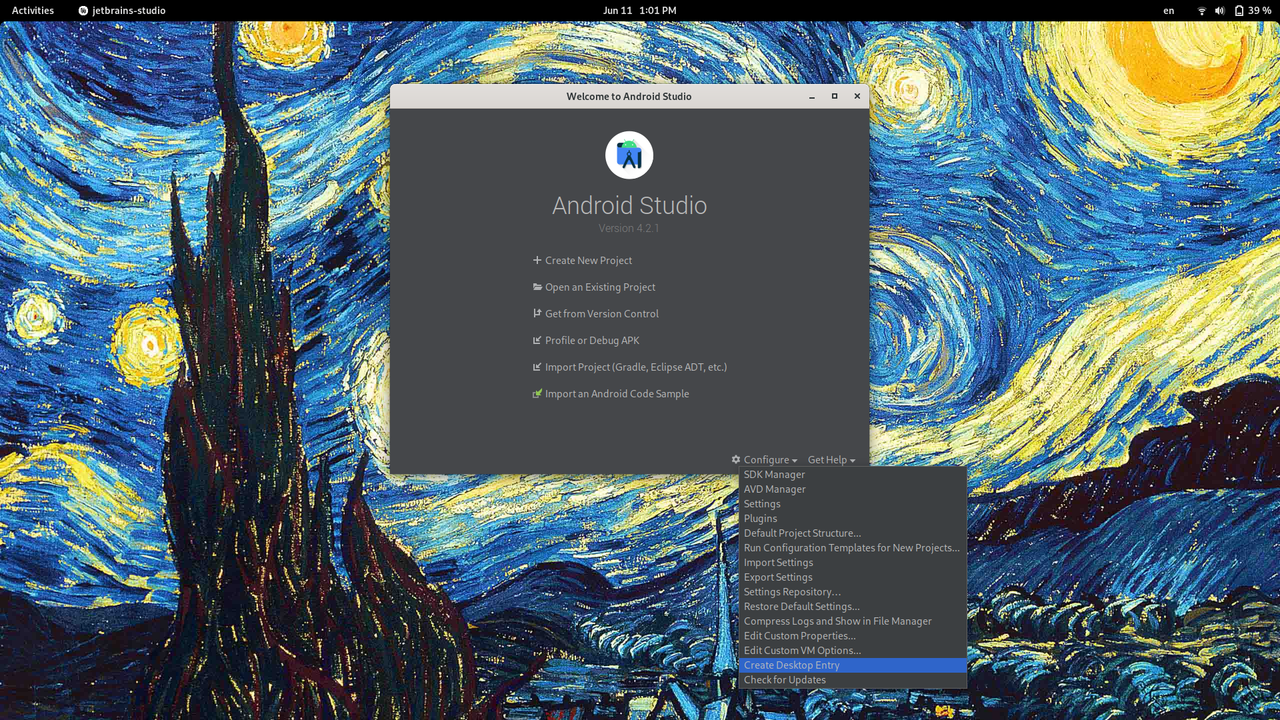The image size is (1280, 720).
Task: Click the jetbrains-studio app icon in top bar
Action: 83,10
